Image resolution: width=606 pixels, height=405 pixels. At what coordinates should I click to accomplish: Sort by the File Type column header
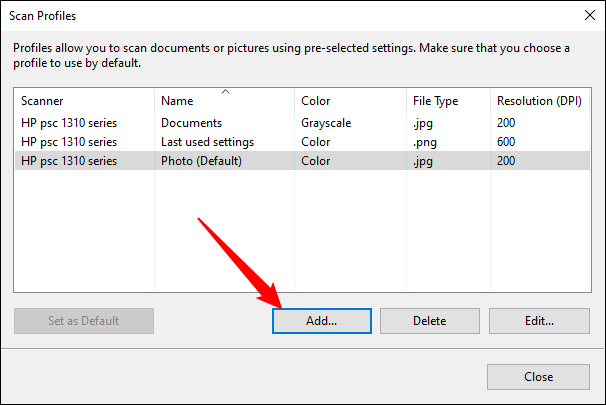(x=447, y=101)
